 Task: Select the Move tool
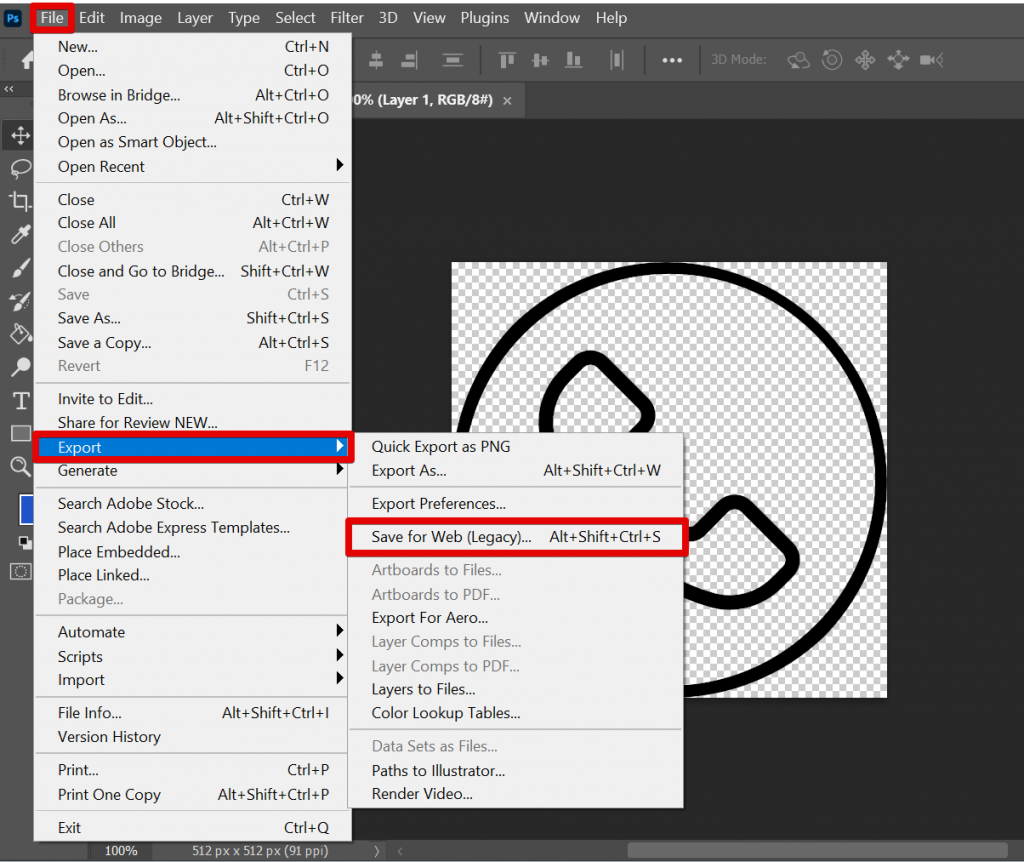22,135
